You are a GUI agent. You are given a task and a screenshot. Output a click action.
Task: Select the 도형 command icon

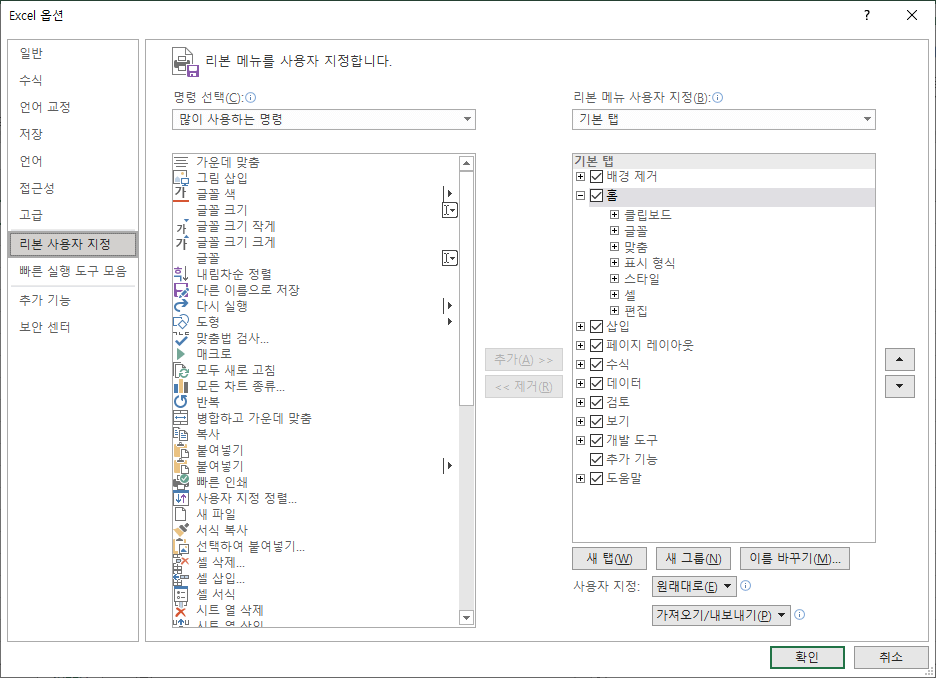click(181, 322)
